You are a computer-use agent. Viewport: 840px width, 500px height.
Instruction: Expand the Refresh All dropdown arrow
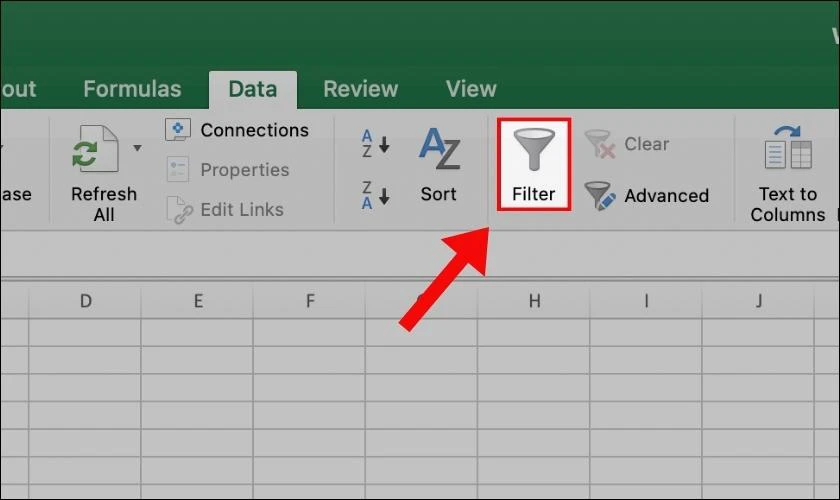(137, 148)
